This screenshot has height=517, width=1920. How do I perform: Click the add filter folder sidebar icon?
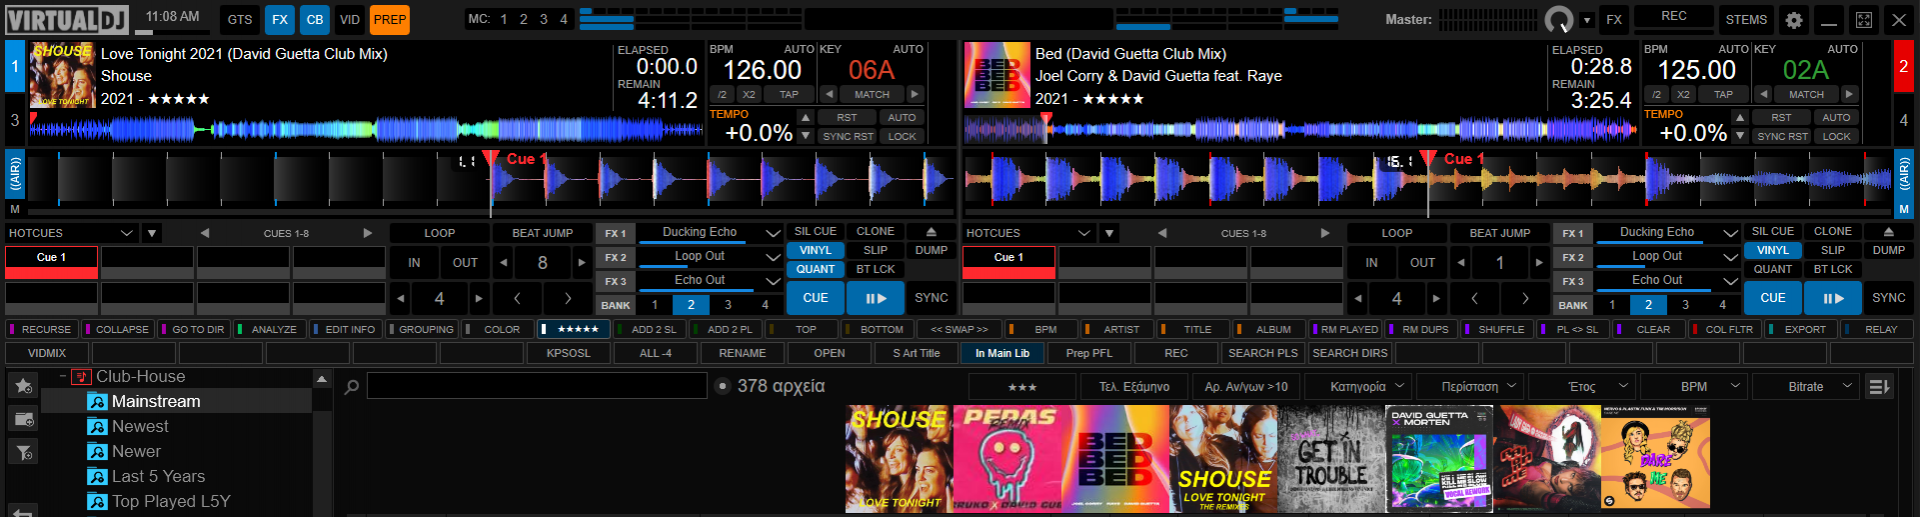click(x=23, y=452)
